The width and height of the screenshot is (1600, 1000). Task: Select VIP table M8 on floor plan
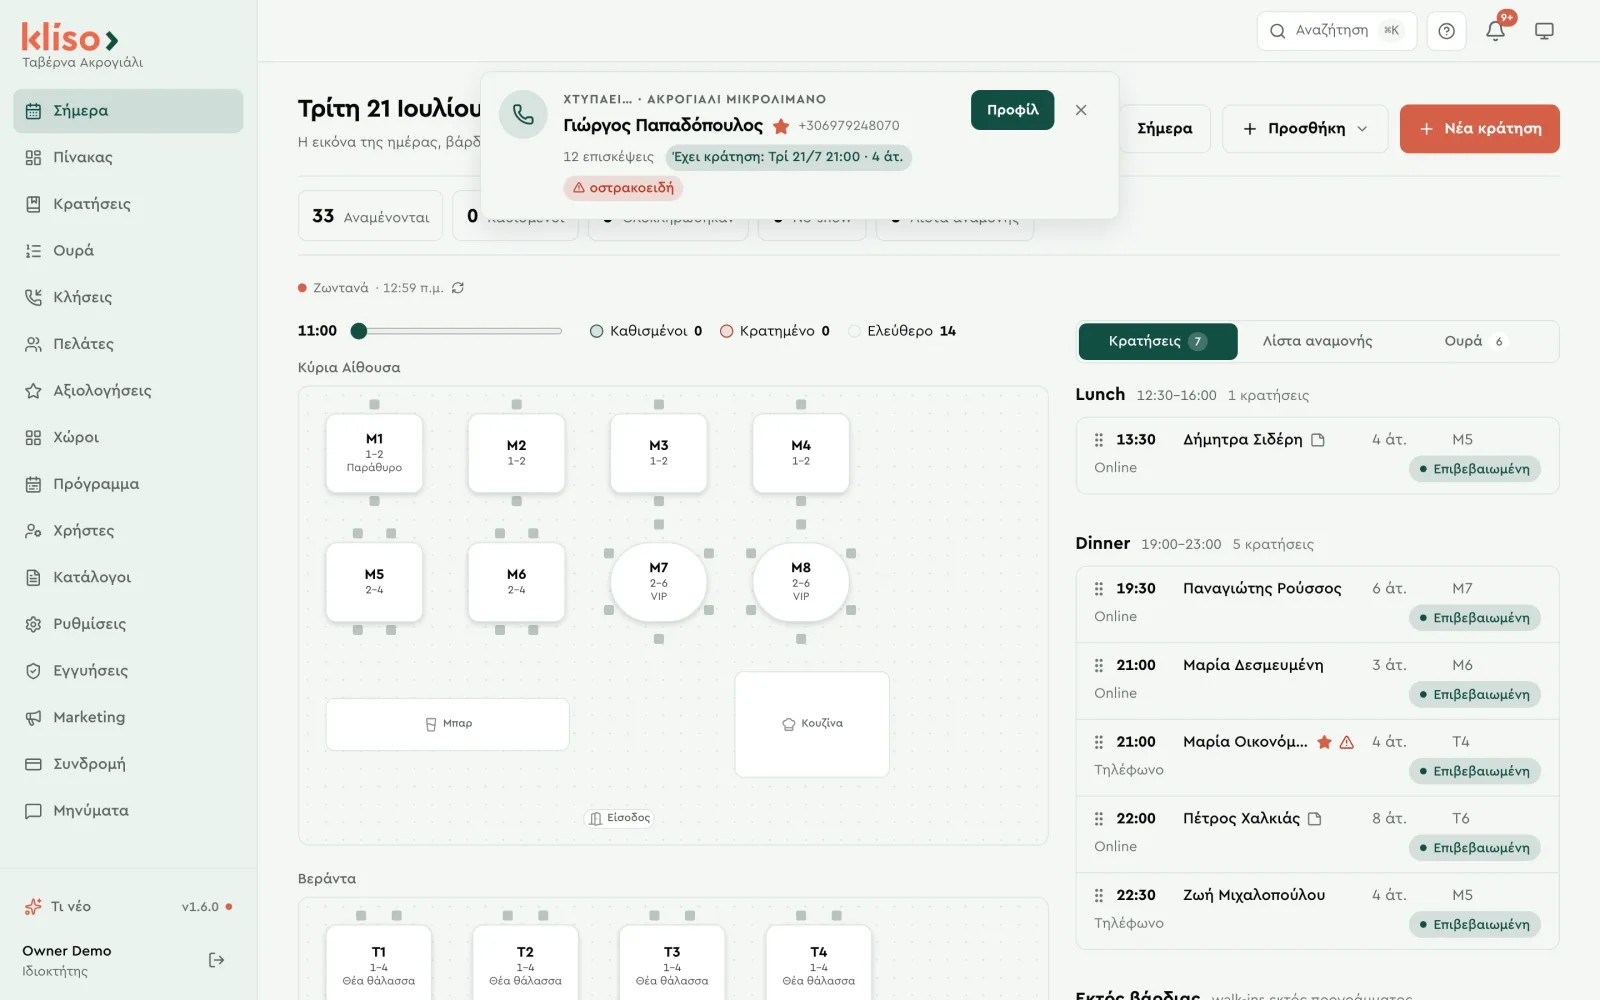(801, 582)
